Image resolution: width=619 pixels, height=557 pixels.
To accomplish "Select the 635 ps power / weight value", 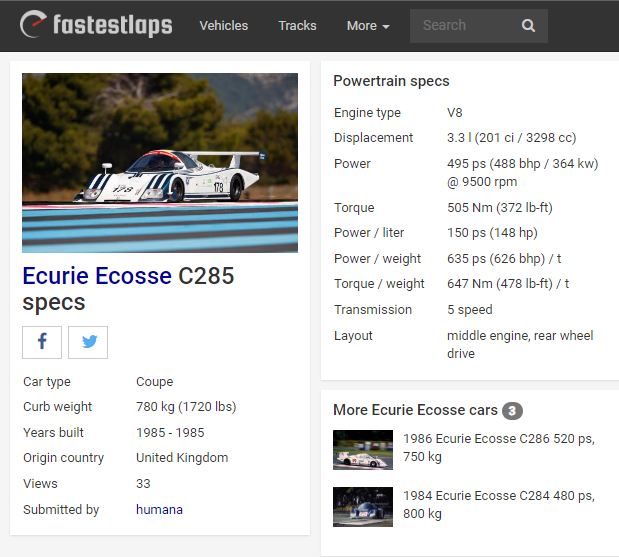I will pos(504,259).
